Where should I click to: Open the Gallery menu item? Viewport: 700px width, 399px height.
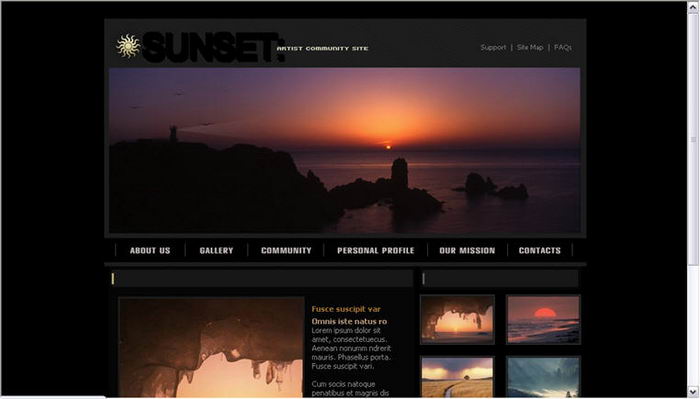click(x=217, y=250)
